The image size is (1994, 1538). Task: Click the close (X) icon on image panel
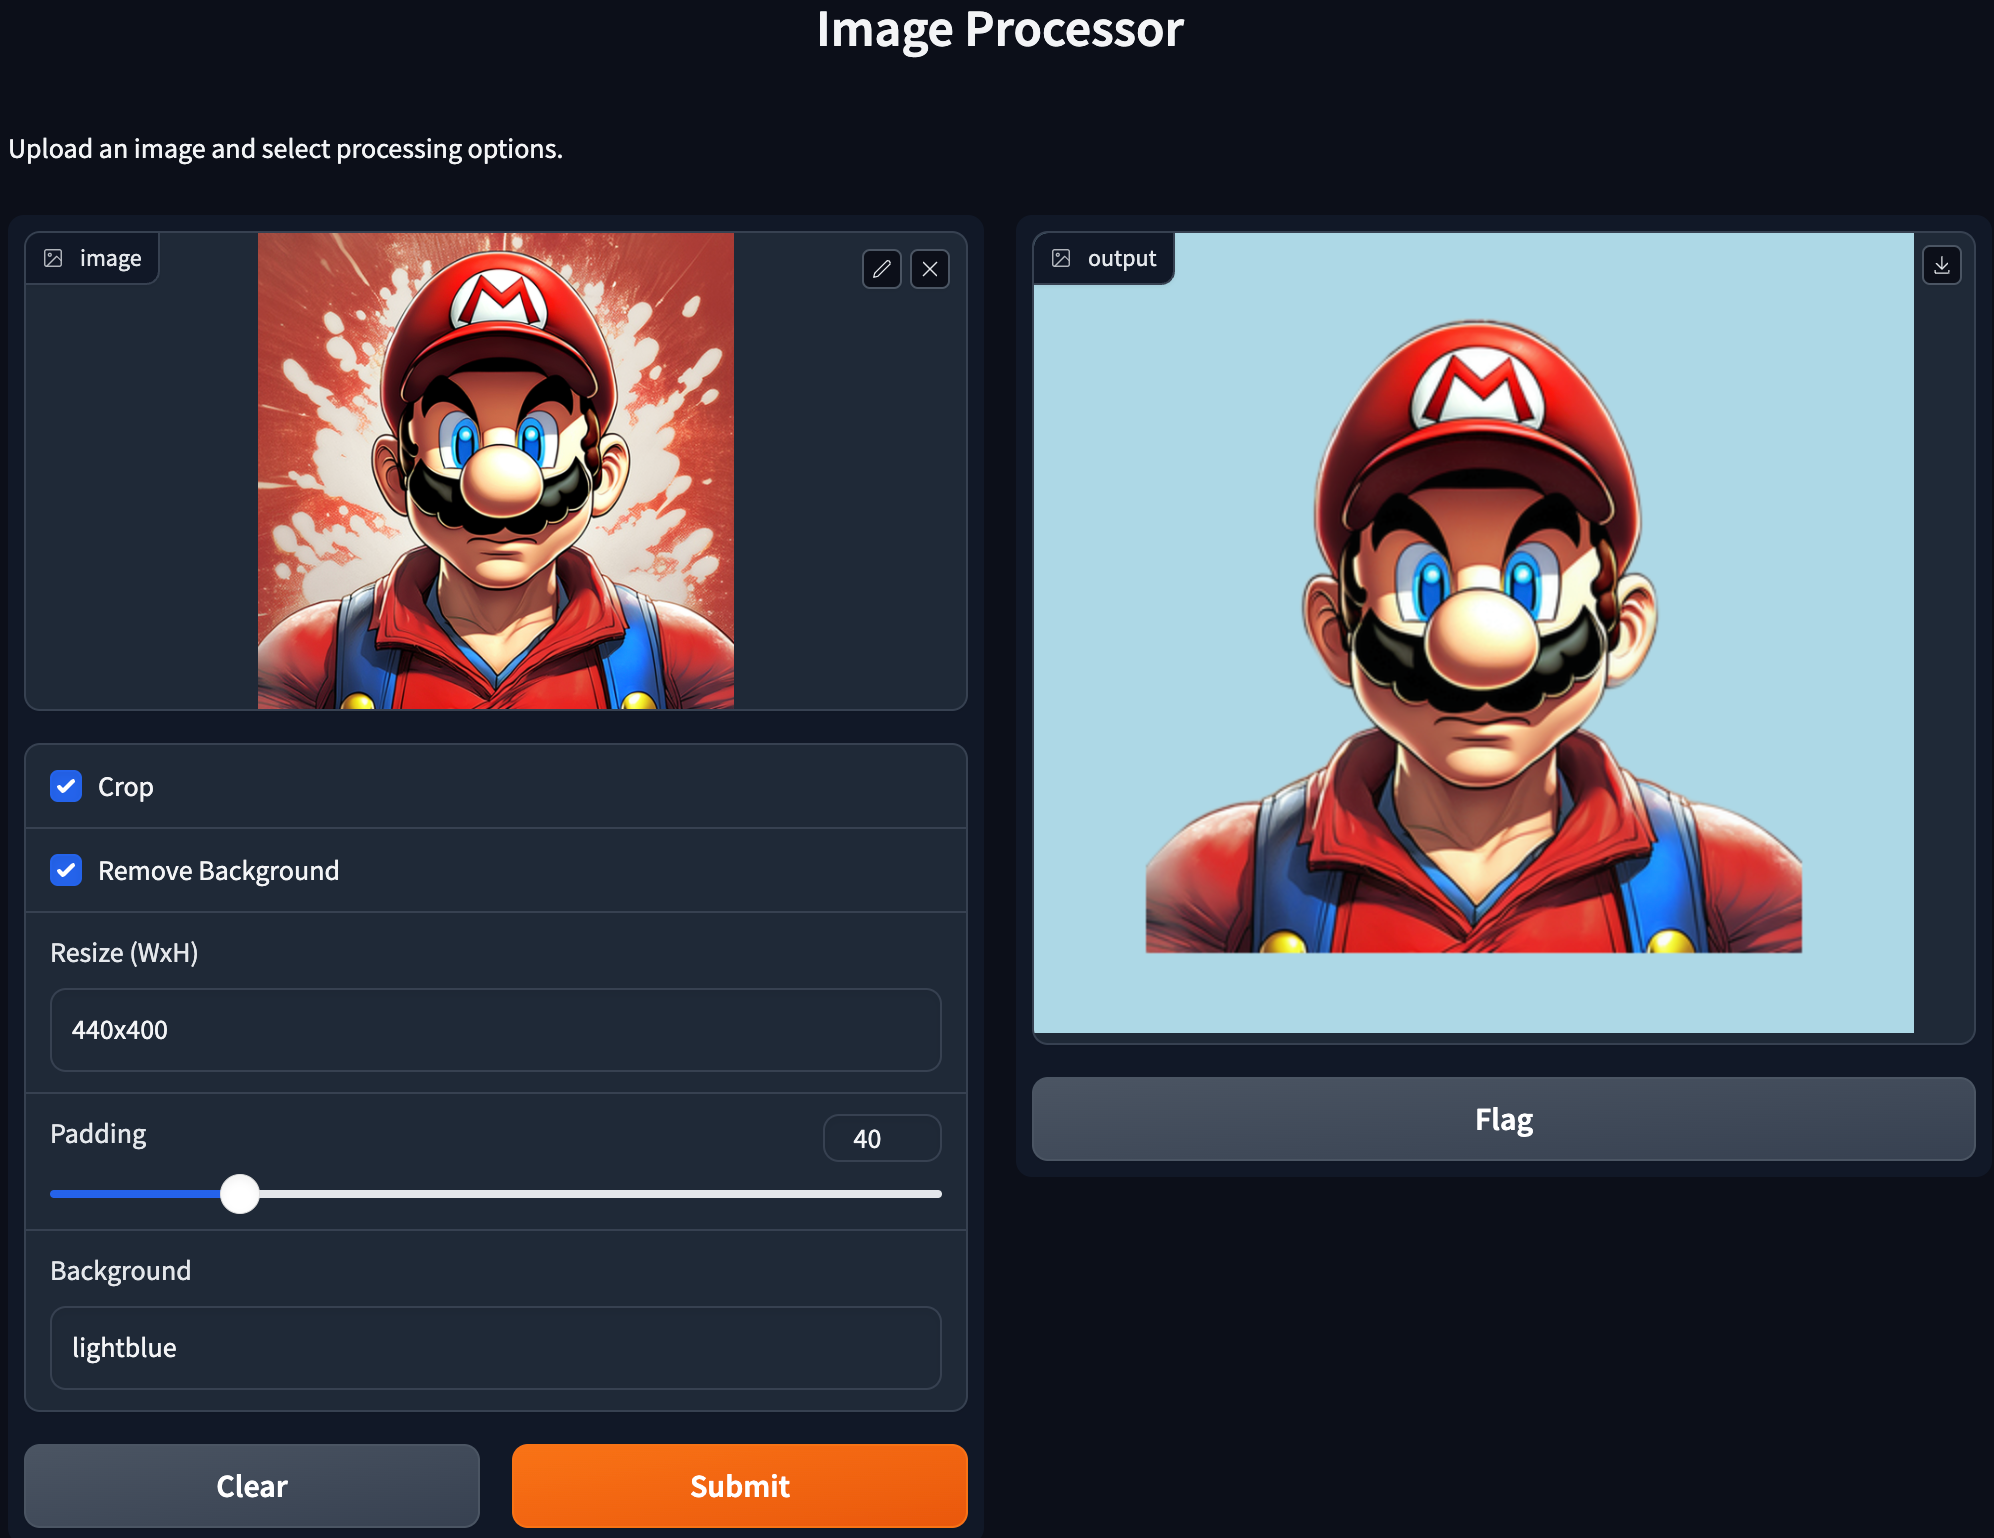coord(929,268)
